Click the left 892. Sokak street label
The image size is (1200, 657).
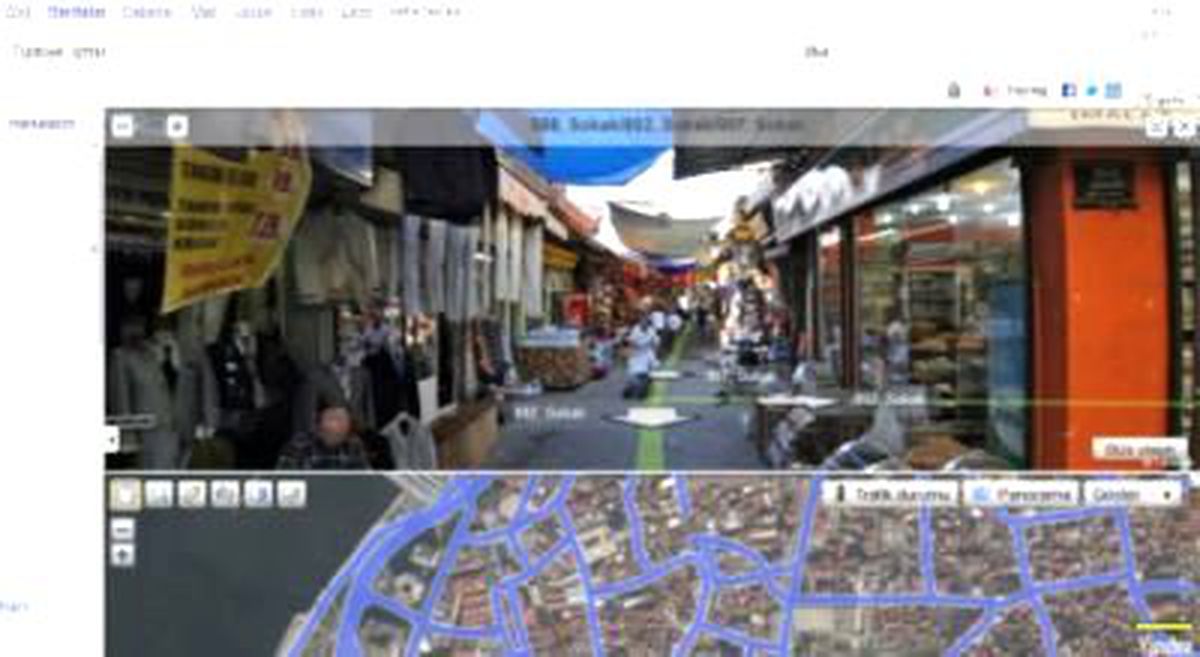[547, 411]
